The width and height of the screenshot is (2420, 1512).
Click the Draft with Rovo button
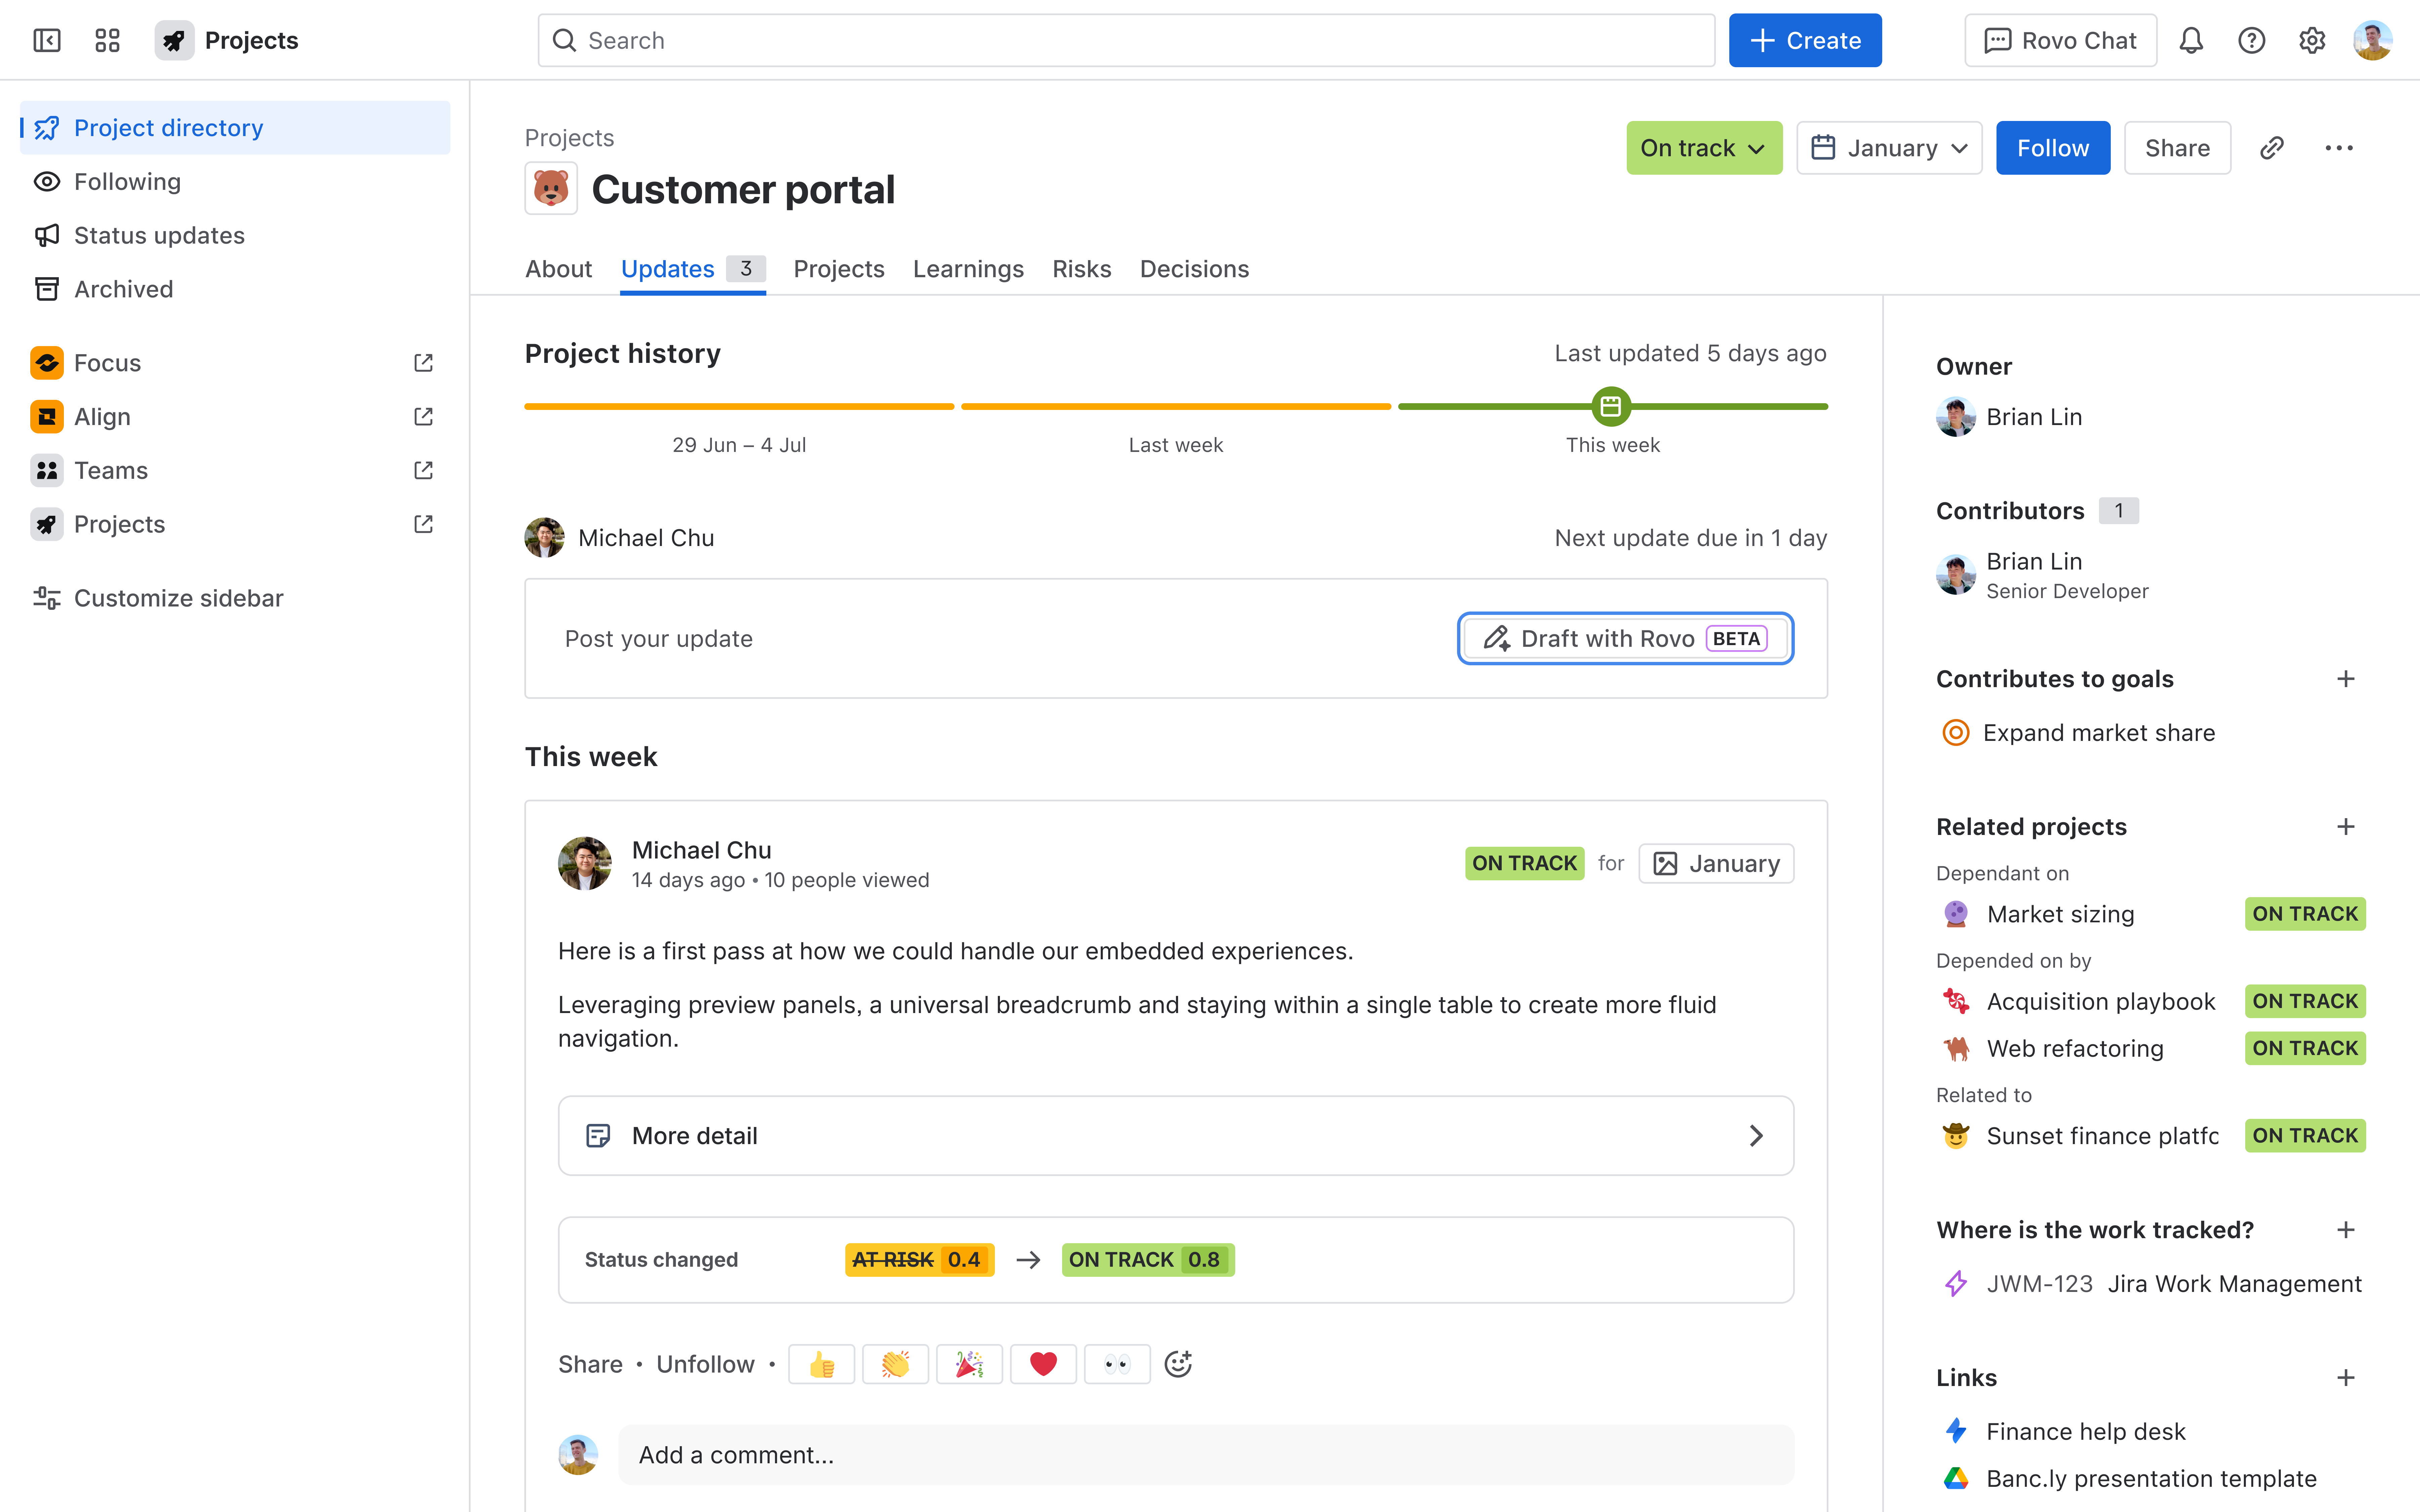tap(1625, 638)
